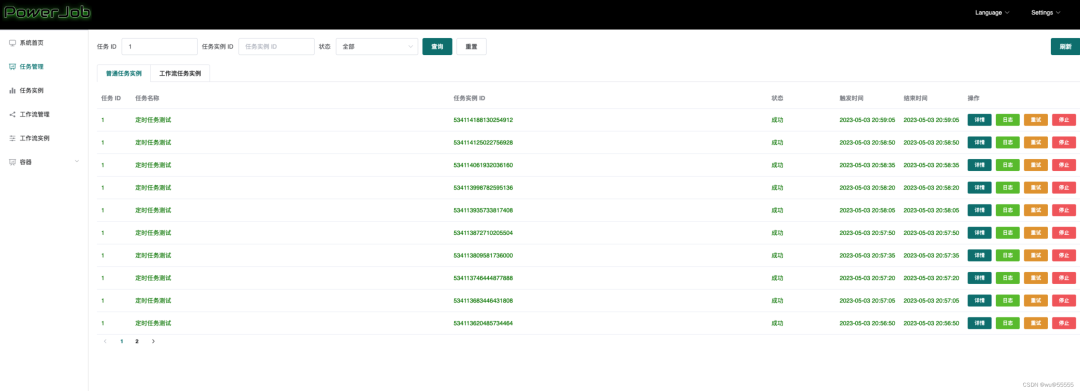This screenshot has height=391, width=1080.
Task: Go to previous page arrow in pagination
Action: (x=105, y=341)
